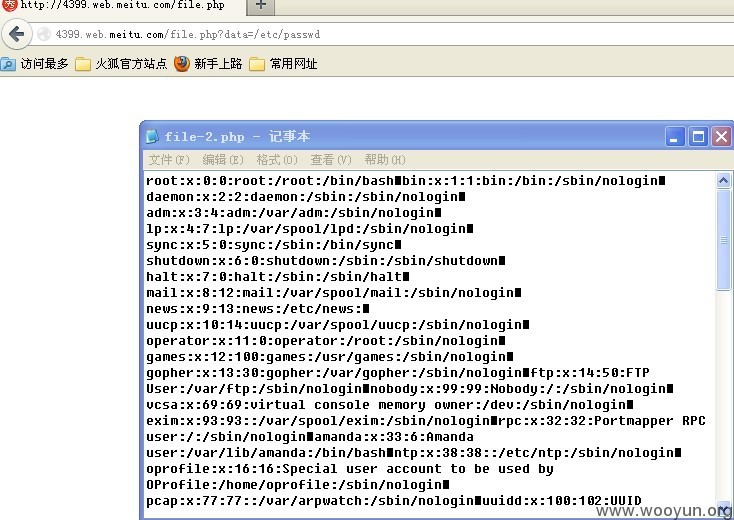Click the gopher:x:13:30 line
The width and height of the screenshot is (734, 520).
pos(398,373)
